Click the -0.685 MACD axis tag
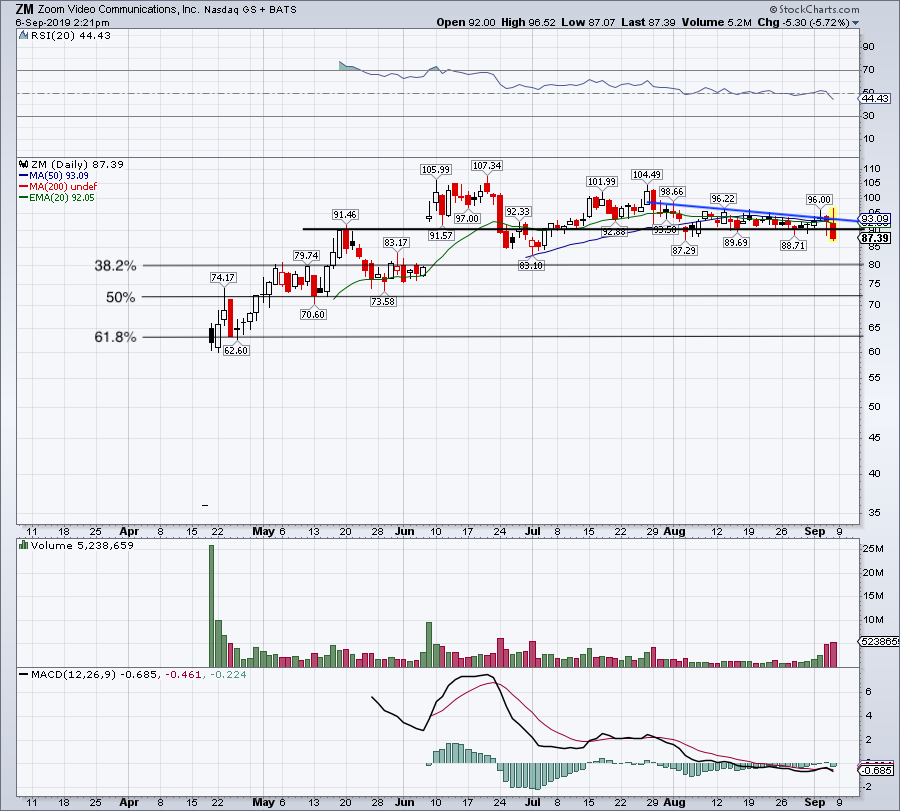This screenshot has height=811, width=900. tap(876, 770)
